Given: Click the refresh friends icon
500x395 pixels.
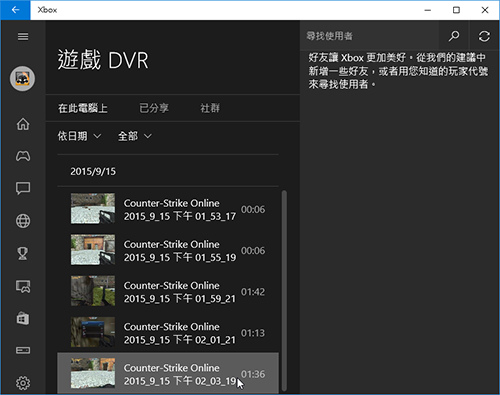Looking at the screenshot, I should 484,36.
